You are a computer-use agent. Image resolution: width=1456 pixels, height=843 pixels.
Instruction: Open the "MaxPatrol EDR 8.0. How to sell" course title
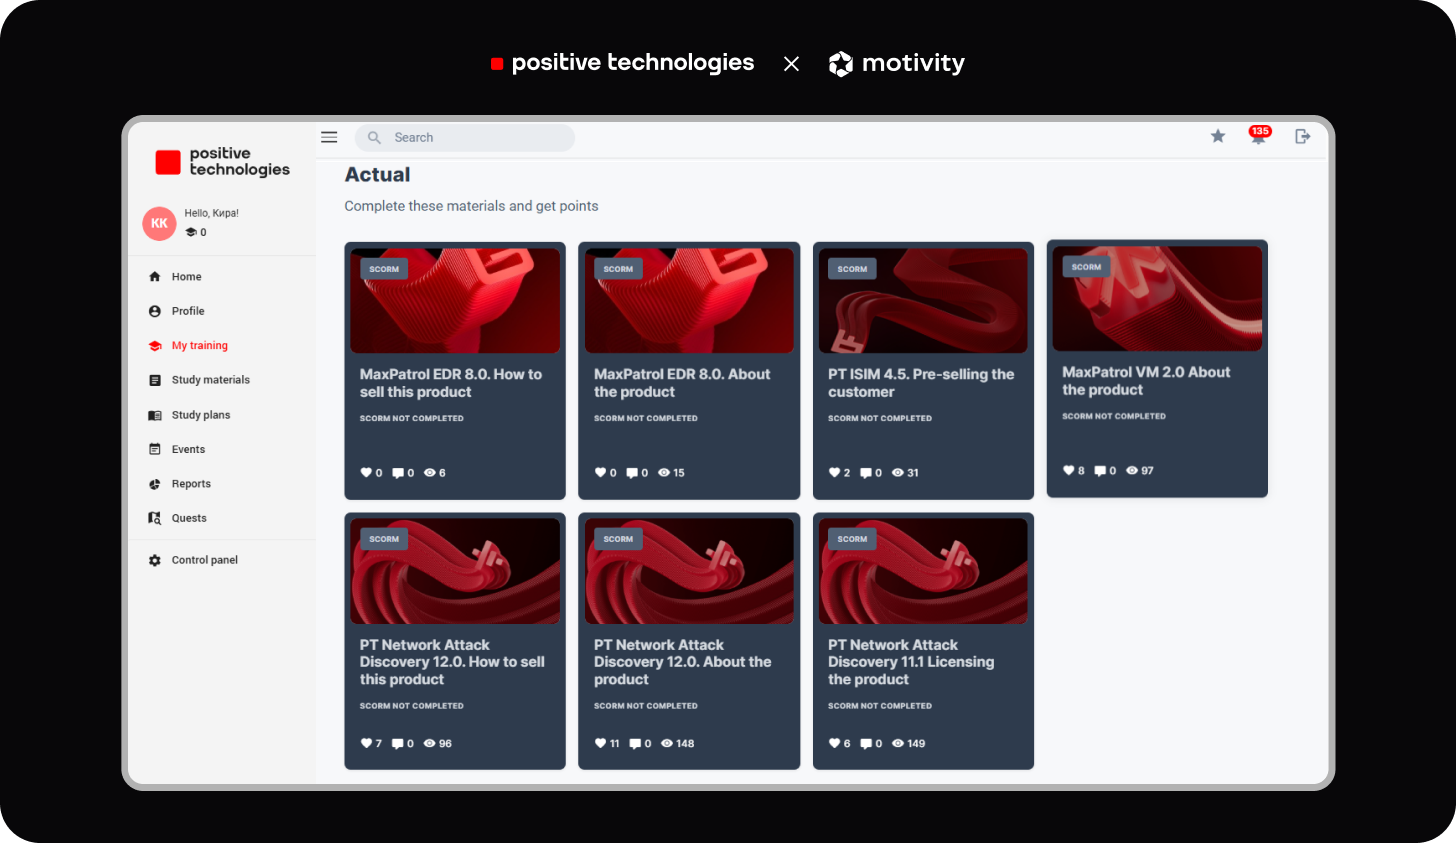coord(450,383)
